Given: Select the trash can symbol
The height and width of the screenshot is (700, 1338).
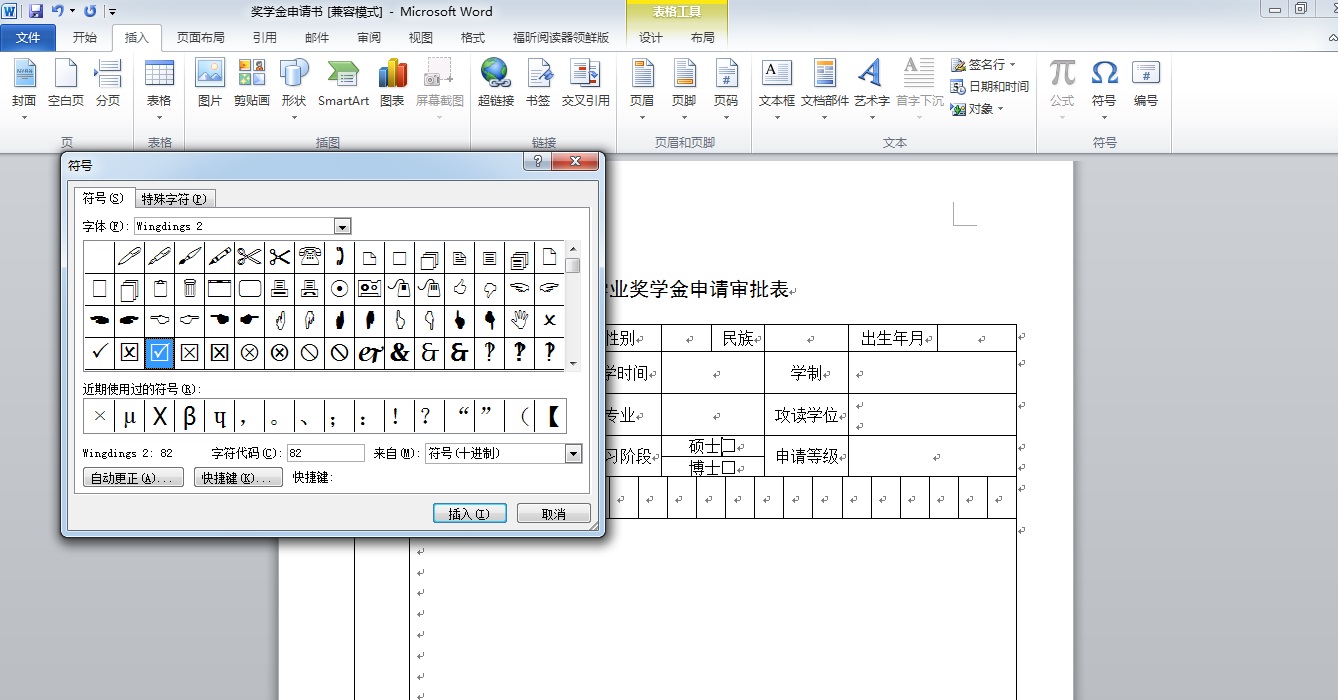Looking at the screenshot, I should tap(190, 289).
